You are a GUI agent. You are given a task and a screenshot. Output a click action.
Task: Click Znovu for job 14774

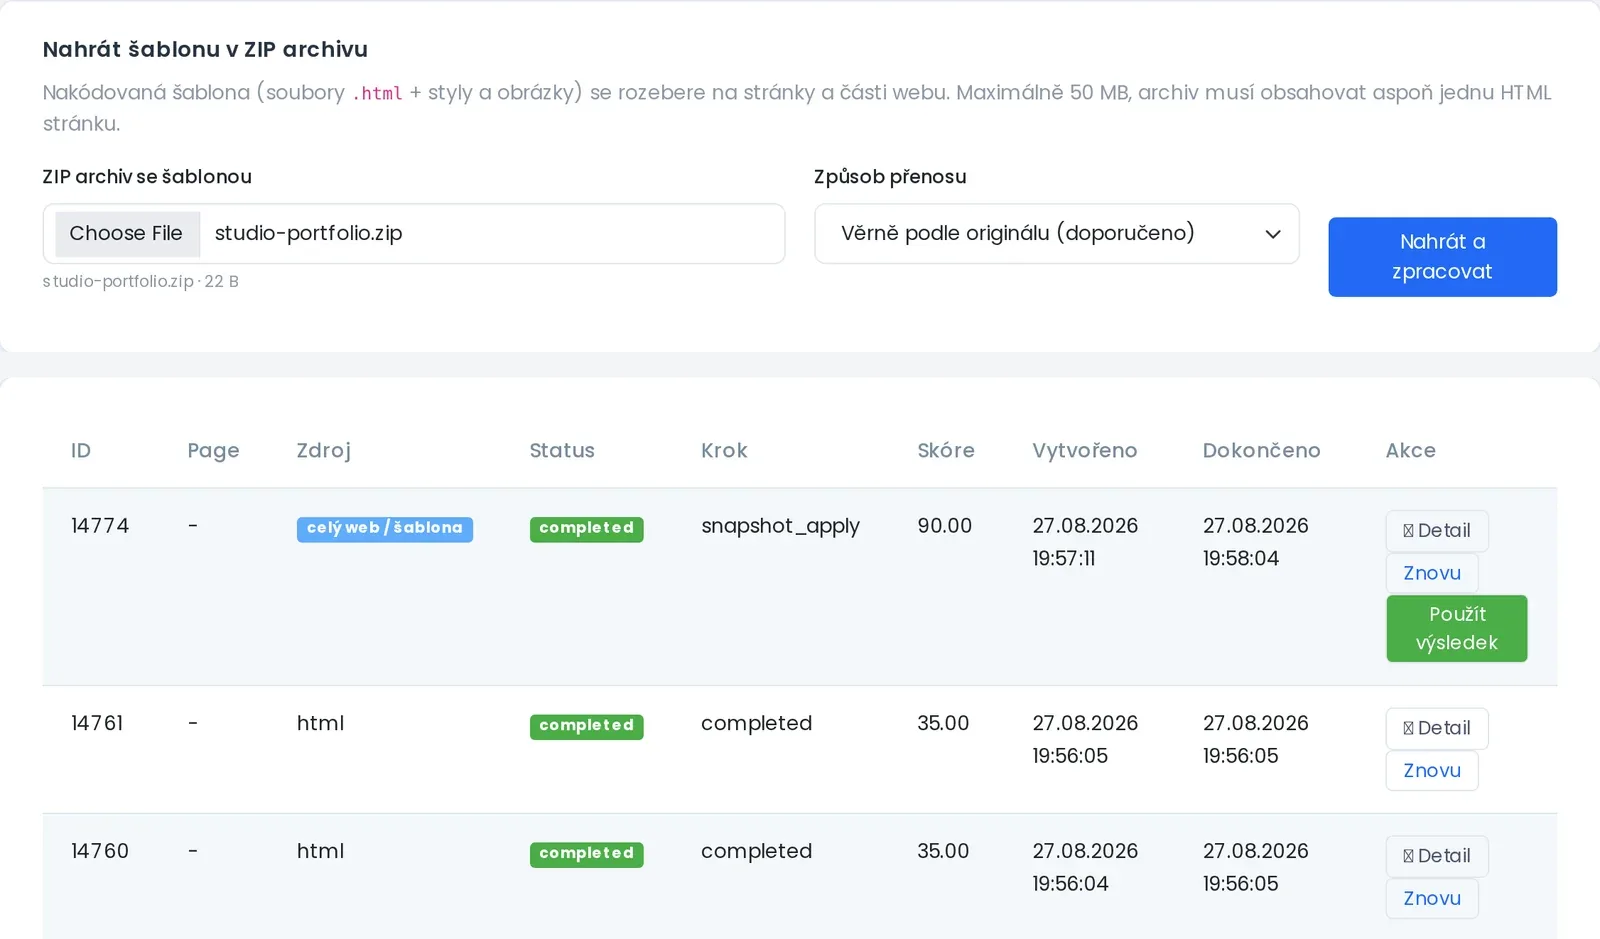pyautogui.click(x=1432, y=573)
